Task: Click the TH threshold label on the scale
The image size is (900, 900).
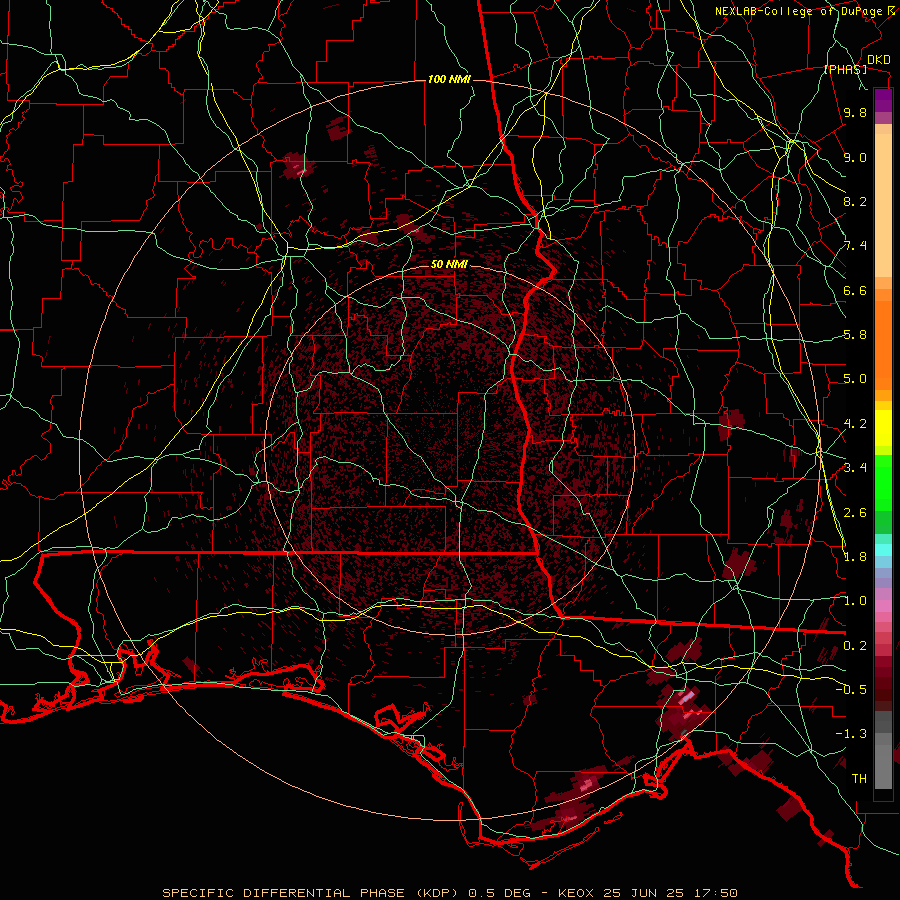Action: (859, 779)
